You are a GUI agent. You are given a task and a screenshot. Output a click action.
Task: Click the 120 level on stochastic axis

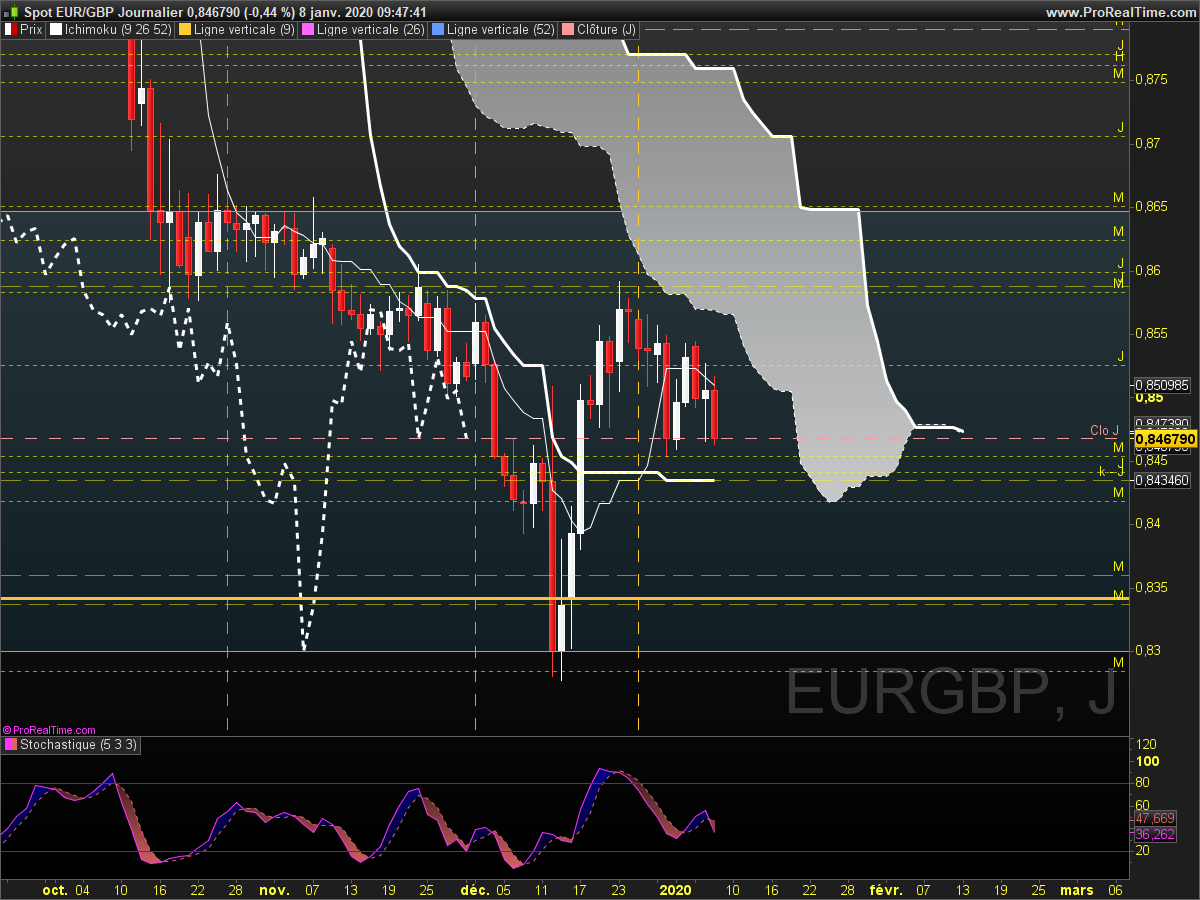[x=1147, y=745]
